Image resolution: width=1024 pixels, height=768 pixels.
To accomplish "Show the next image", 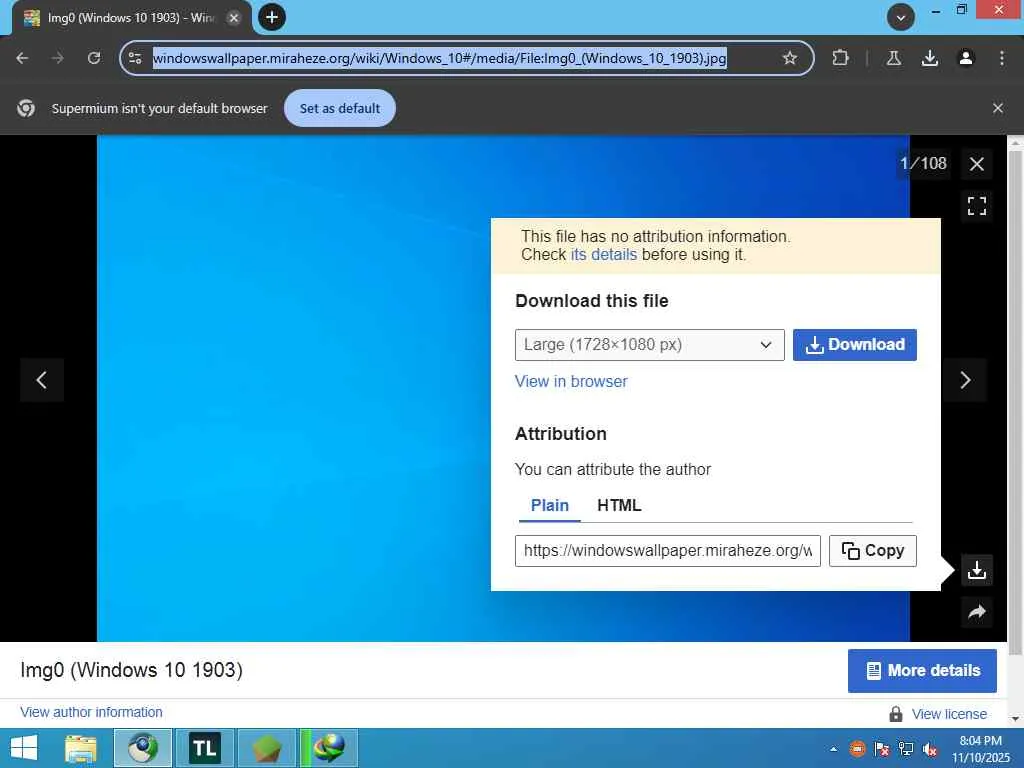I will (965, 379).
